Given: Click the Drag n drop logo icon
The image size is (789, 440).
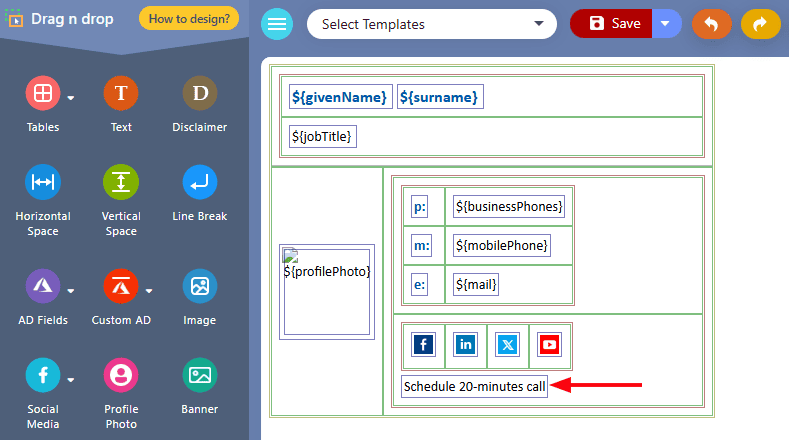Looking at the screenshot, I should point(15,19).
